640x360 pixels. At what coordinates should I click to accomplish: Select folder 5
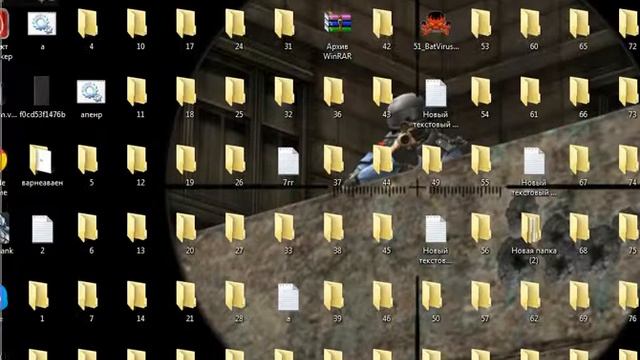tap(88, 160)
